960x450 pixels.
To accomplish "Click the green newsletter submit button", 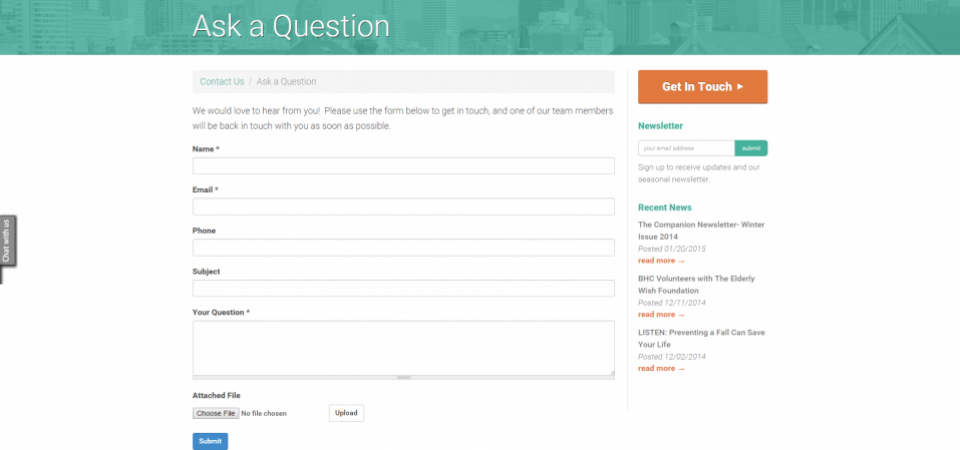I will tap(751, 148).
